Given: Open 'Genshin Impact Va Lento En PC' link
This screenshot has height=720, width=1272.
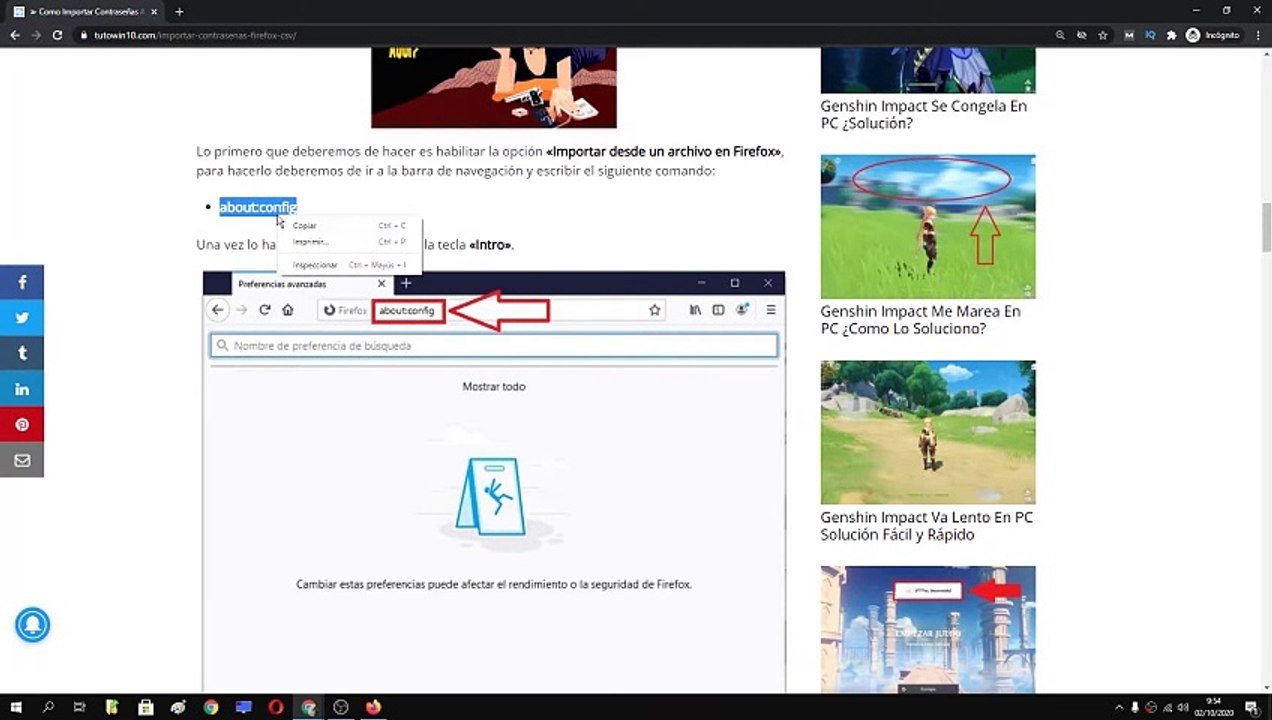Looking at the screenshot, I should 926,526.
